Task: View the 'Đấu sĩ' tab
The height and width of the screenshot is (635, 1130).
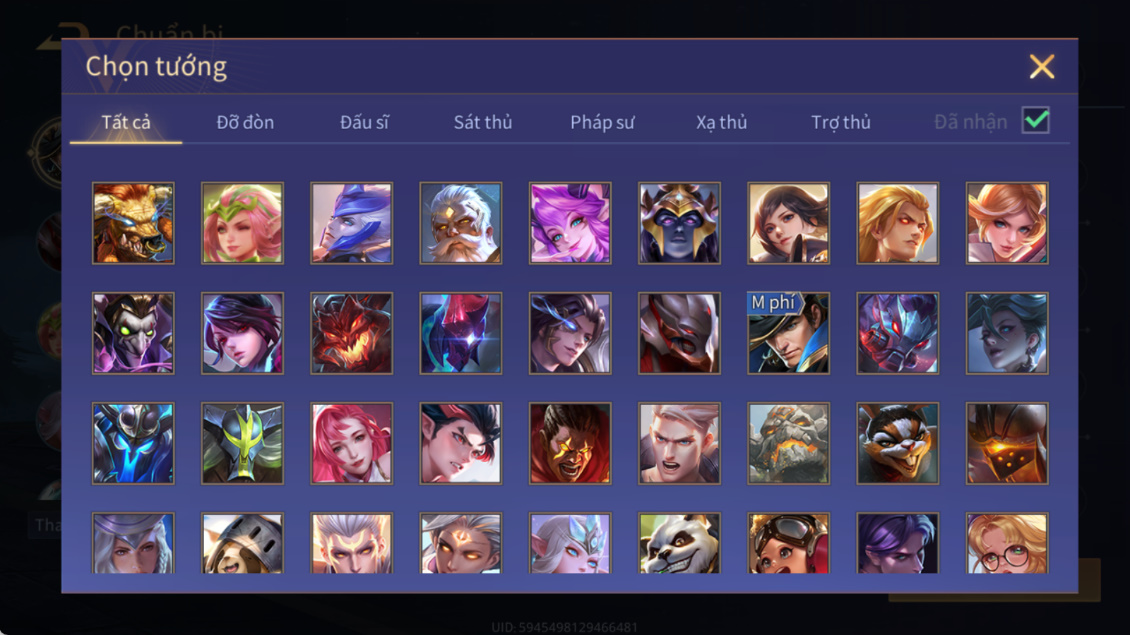Action: coord(364,122)
